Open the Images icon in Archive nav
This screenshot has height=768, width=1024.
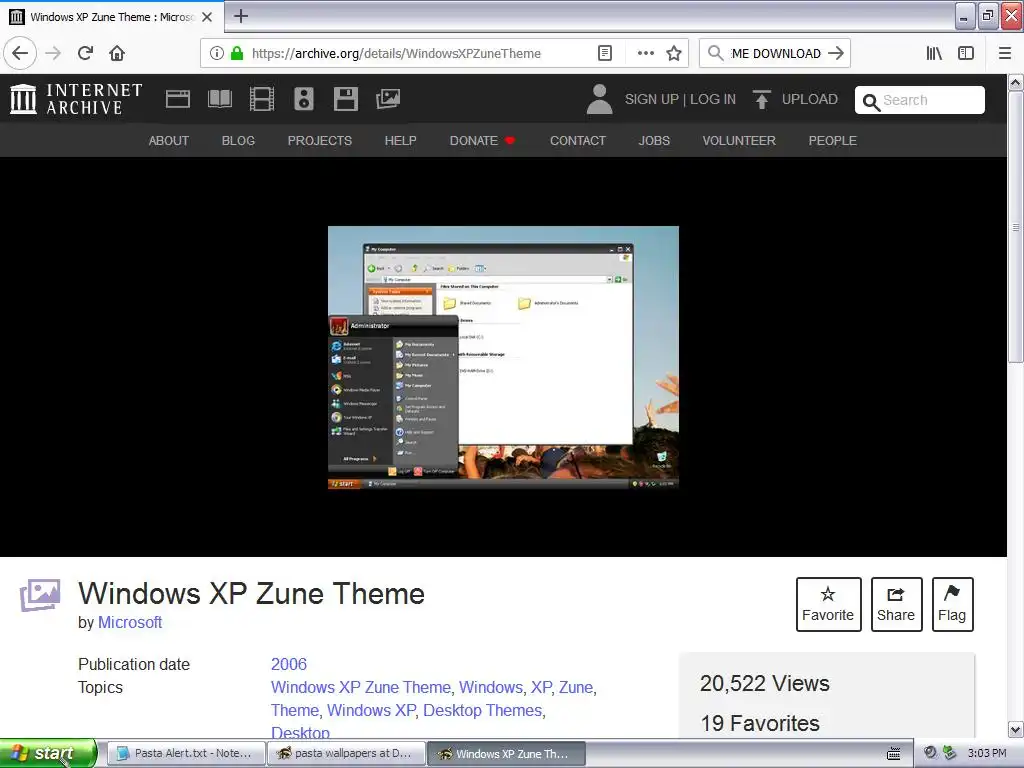coord(388,99)
